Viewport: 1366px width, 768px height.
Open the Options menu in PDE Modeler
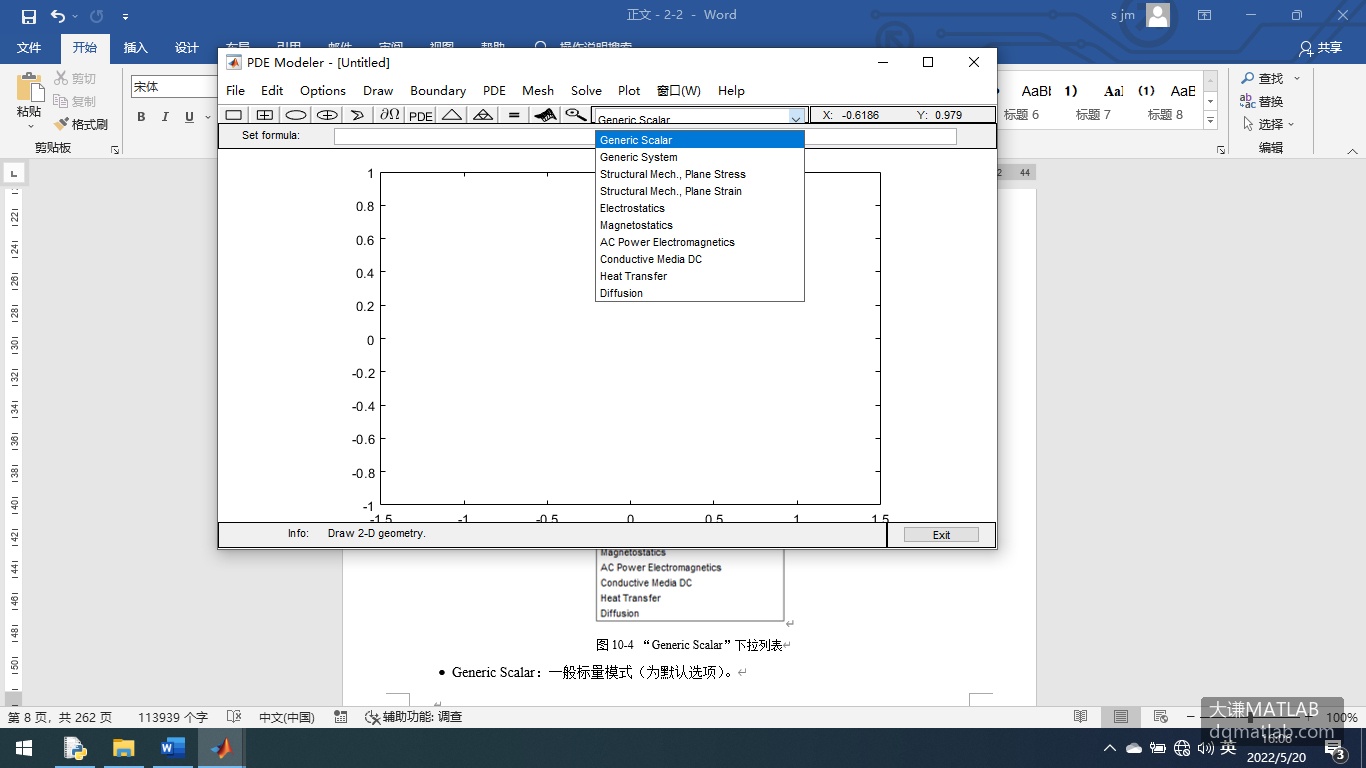tap(323, 90)
